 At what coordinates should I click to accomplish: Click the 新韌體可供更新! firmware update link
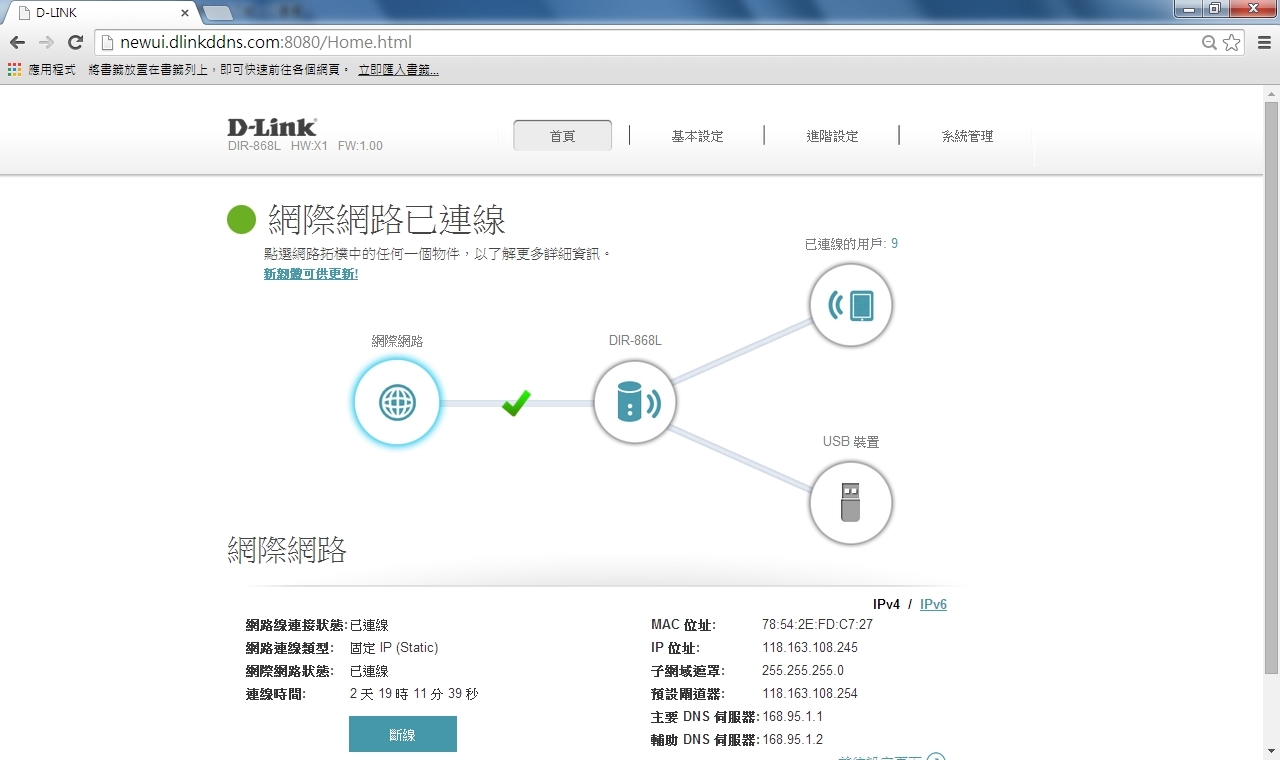pyautogui.click(x=311, y=274)
